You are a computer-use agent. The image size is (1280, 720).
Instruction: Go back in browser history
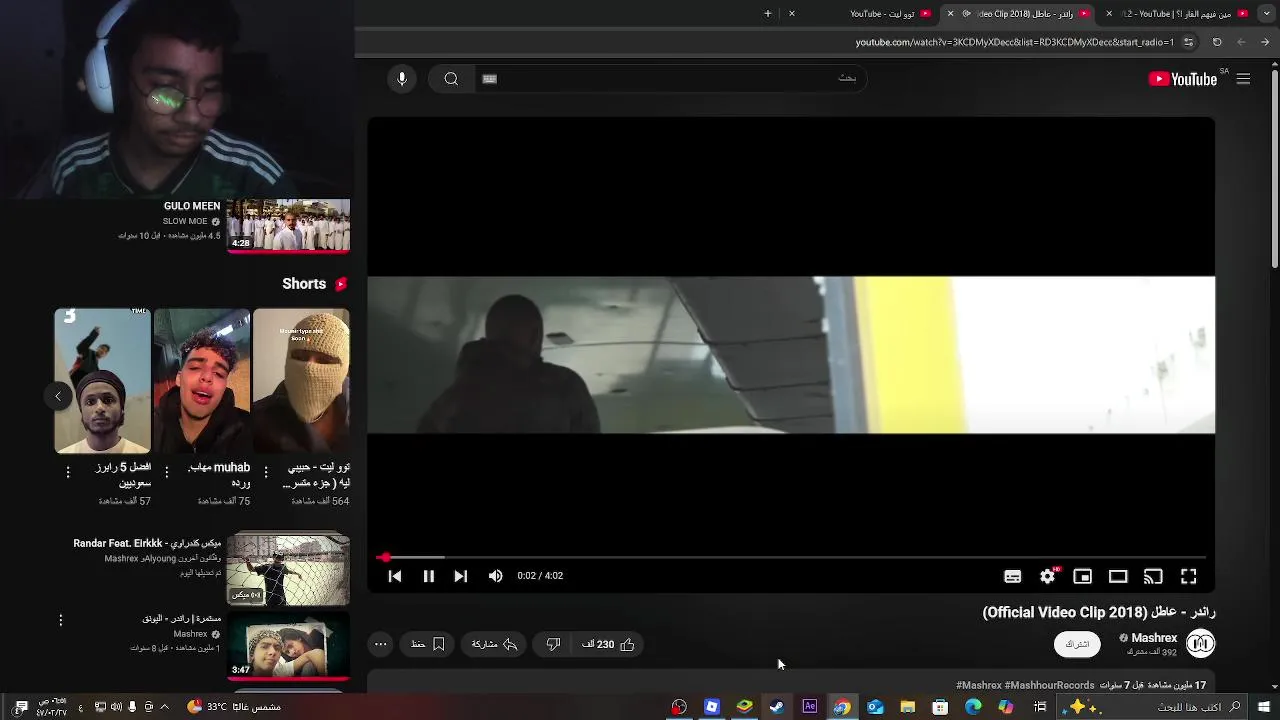[1265, 42]
